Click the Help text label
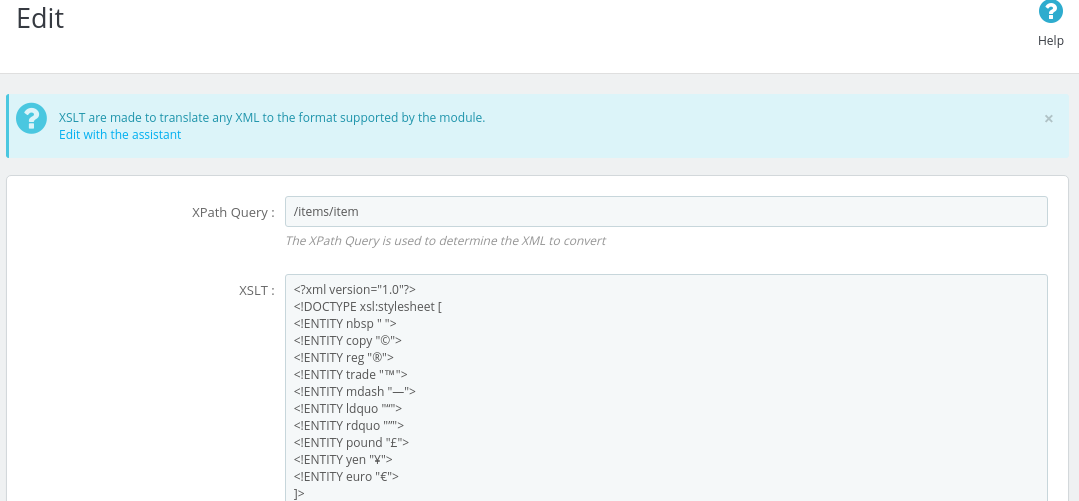This screenshot has height=501, width=1079. tap(1050, 41)
